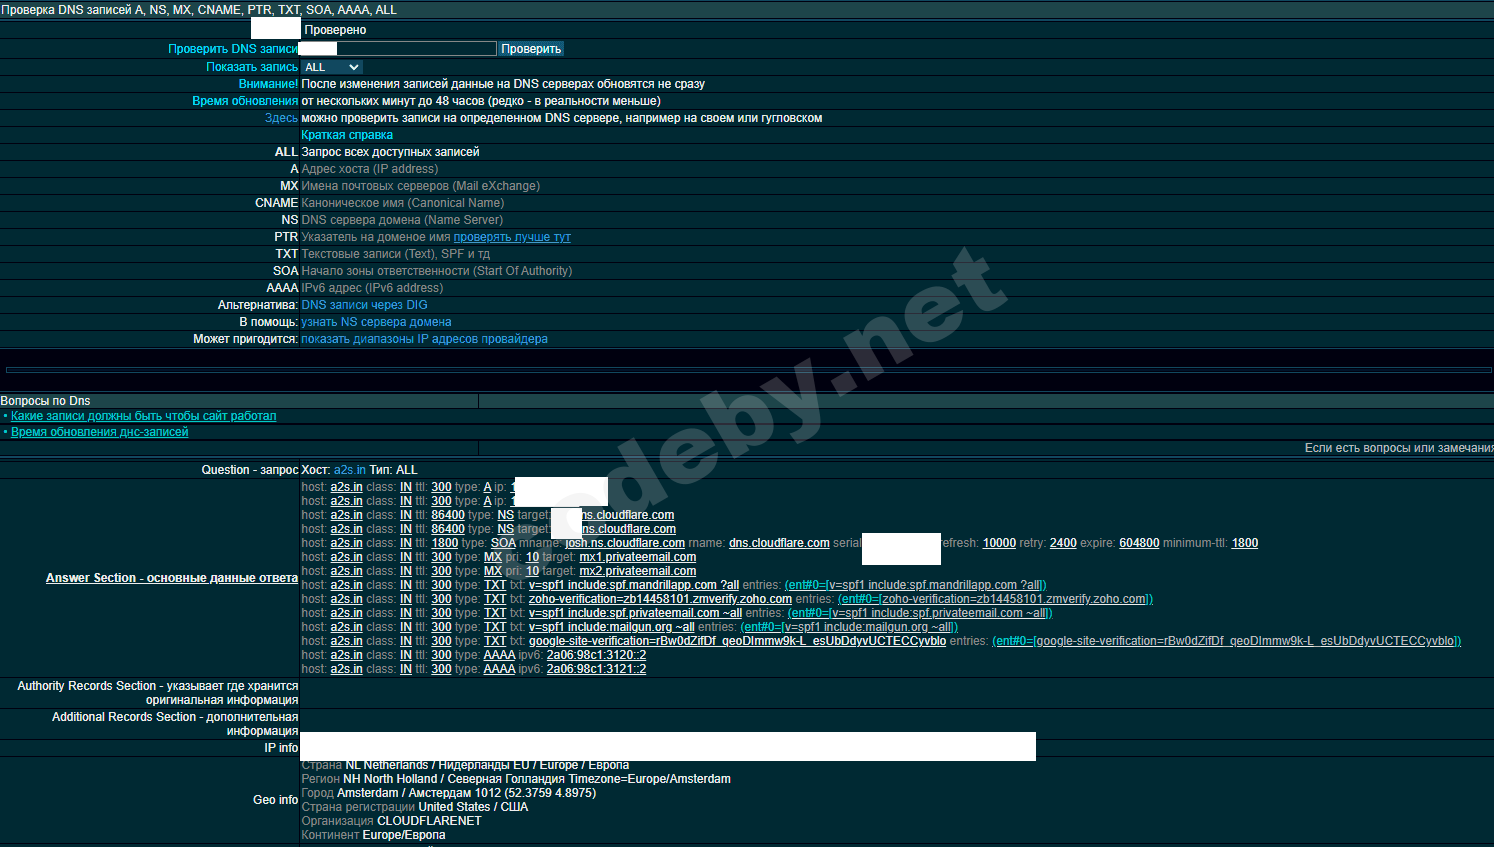Open the record type dropdown showing ALL
The width and height of the screenshot is (1494, 847).
tap(331, 67)
